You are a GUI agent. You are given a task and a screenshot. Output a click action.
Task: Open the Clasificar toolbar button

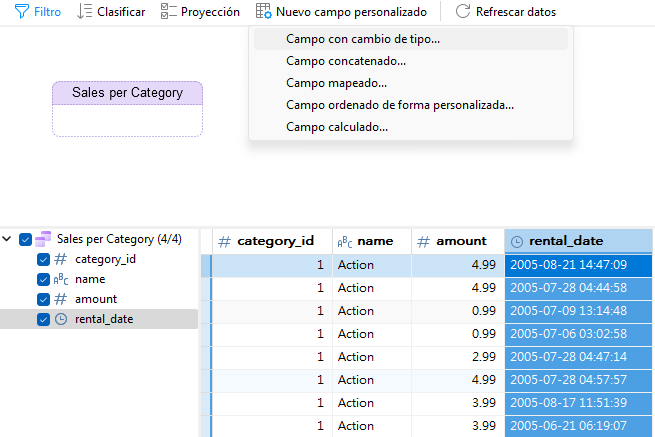(111, 12)
